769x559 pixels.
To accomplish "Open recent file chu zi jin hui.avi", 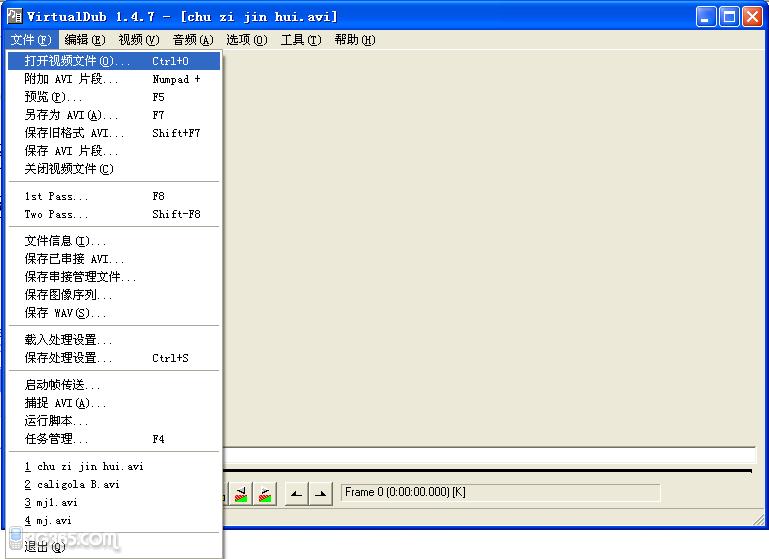I will pos(114,466).
